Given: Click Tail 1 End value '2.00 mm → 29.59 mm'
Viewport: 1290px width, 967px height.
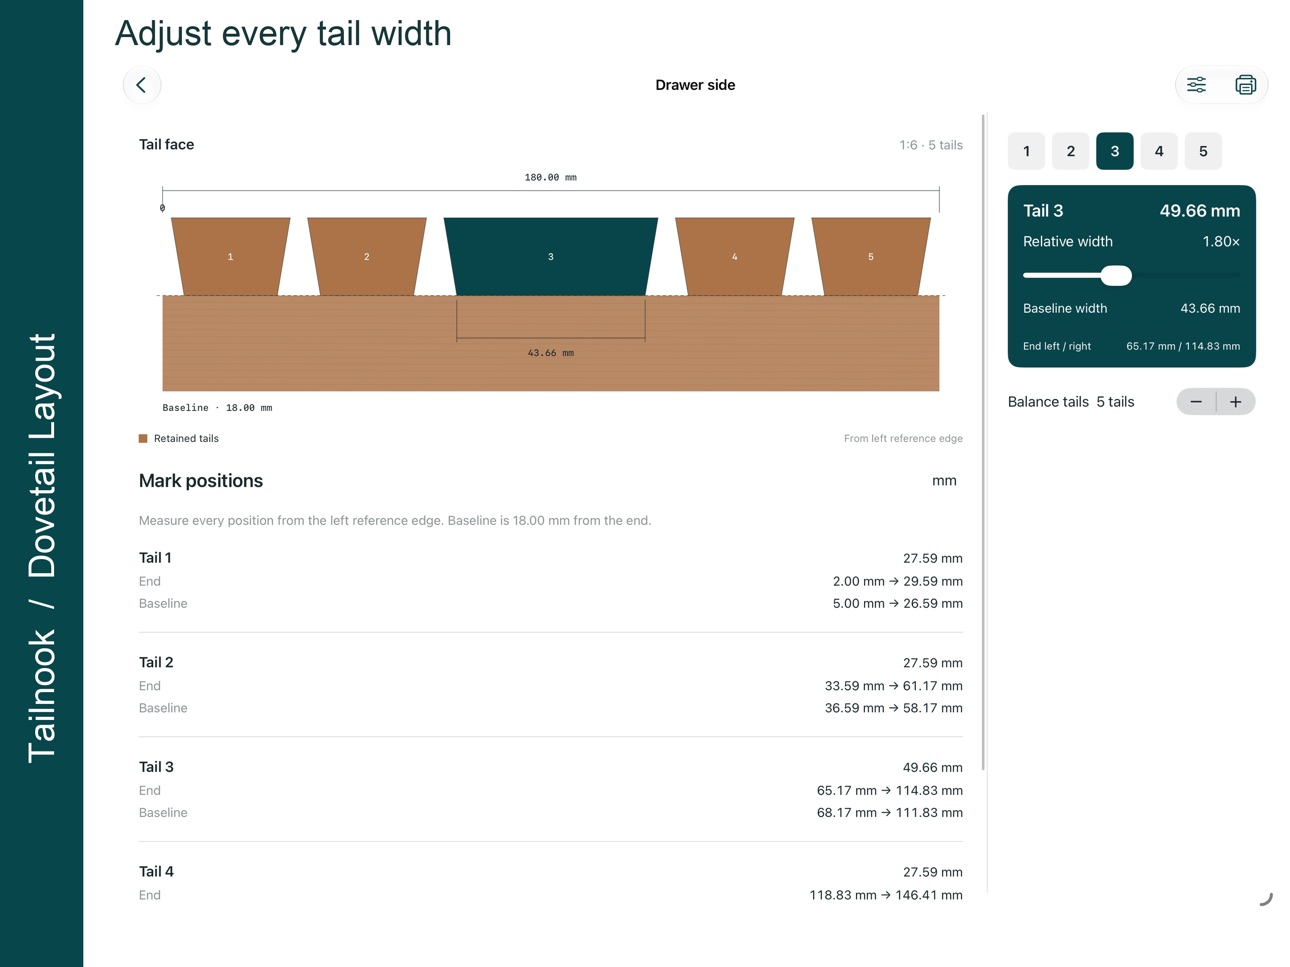Looking at the screenshot, I should coord(898,581).
